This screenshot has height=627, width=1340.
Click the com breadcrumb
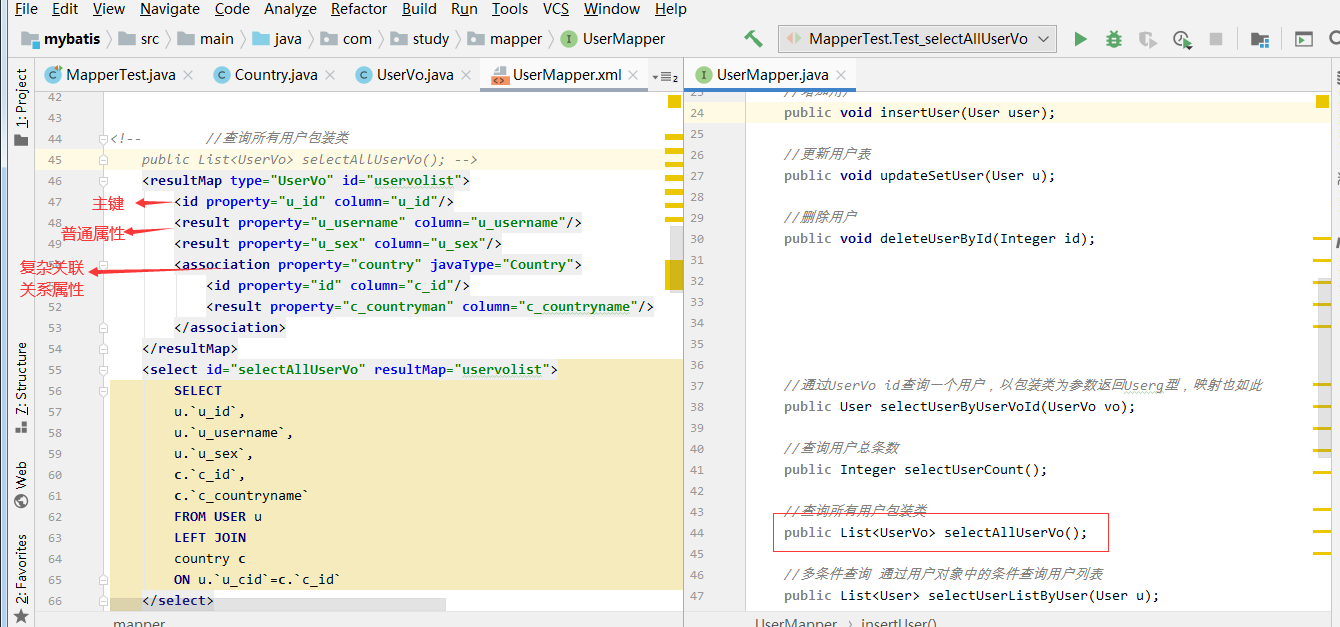click(x=346, y=39)
